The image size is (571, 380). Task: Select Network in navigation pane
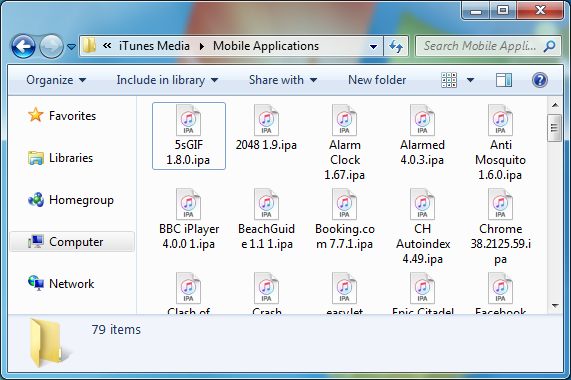click(x=61, y=284)
